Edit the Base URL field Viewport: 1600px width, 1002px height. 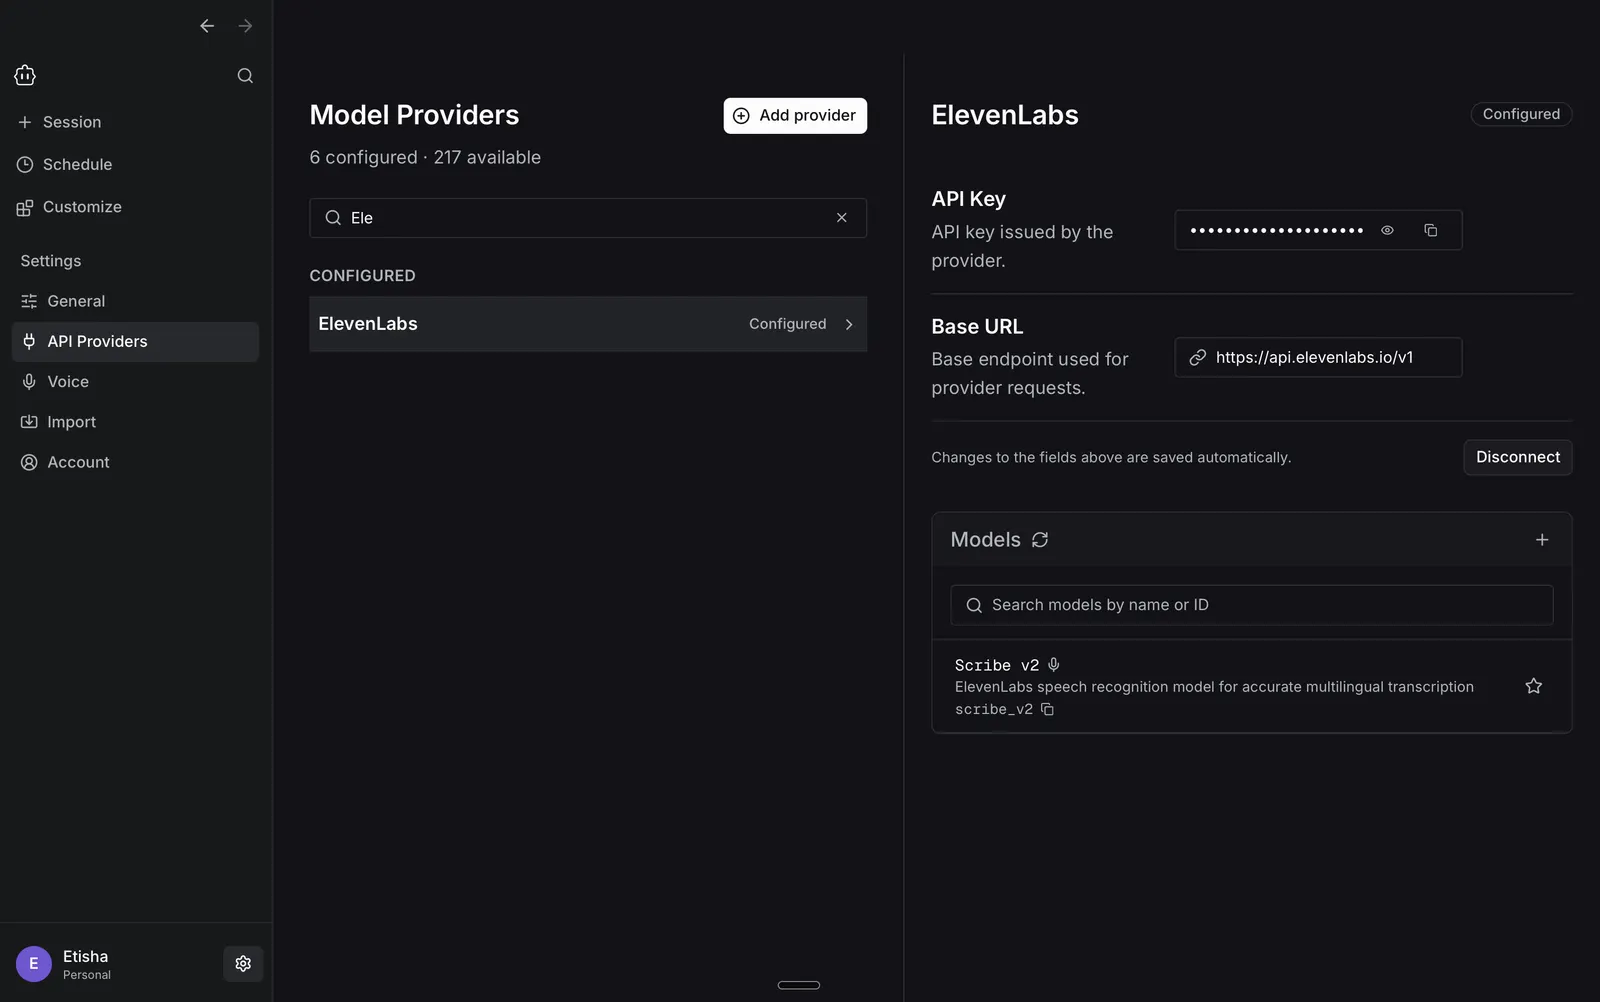click(1318, 357)
